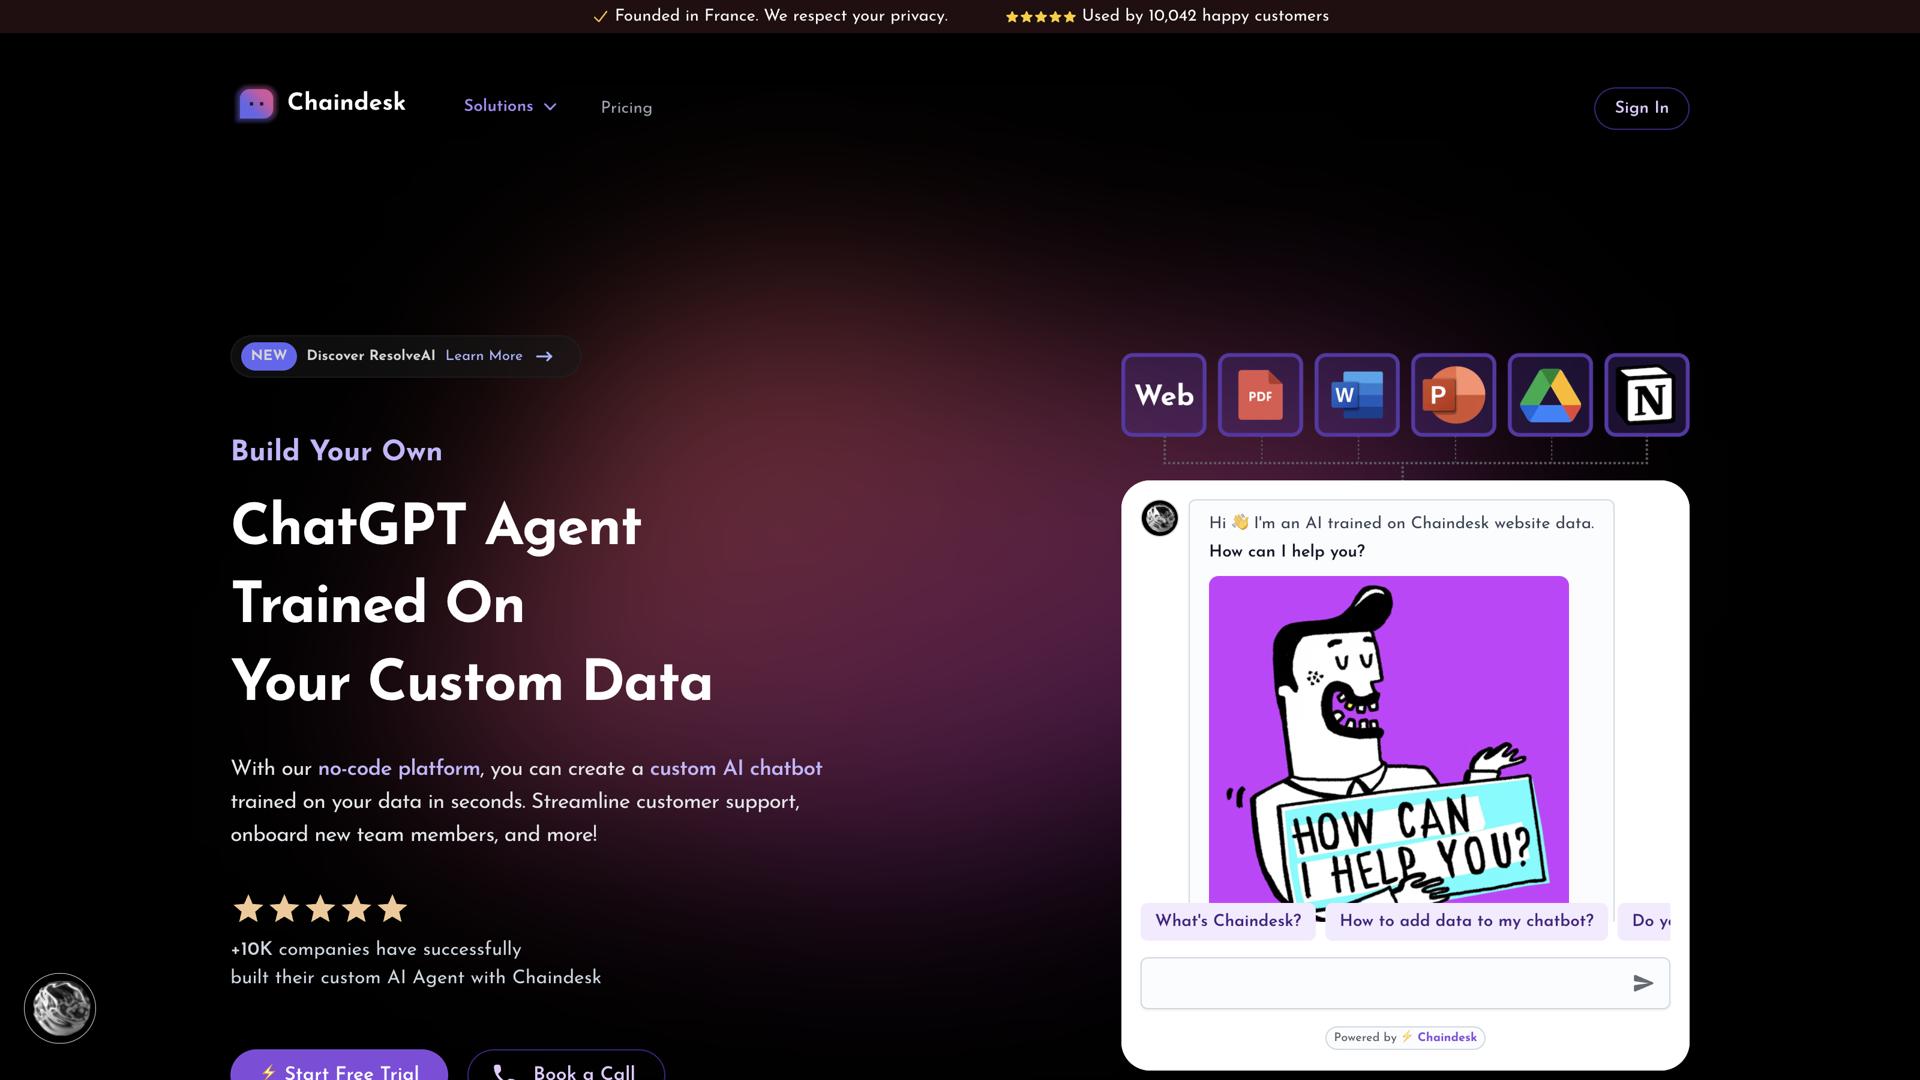Click the Sign In button
Screen dimensions: 1920x1080
(x=1641, y=108)
